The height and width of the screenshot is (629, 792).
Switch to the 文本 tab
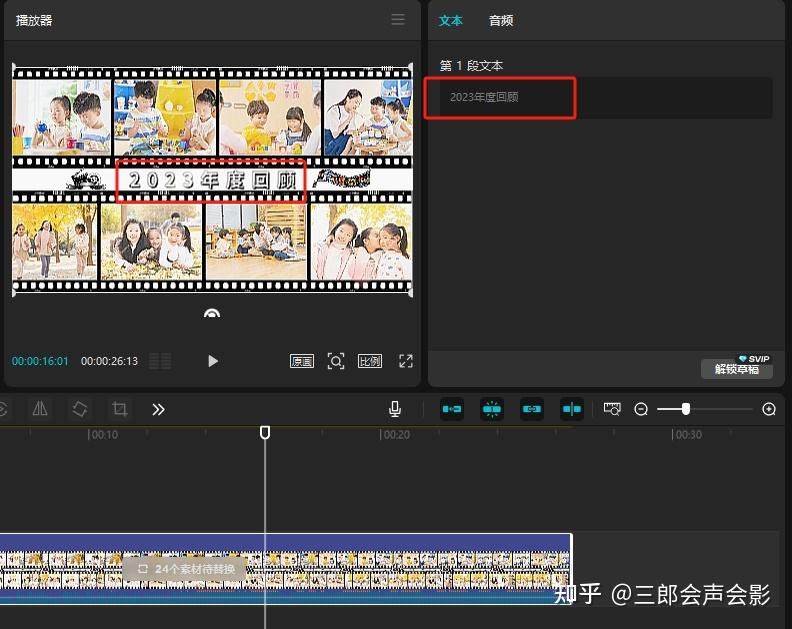(x=451, y=21)
